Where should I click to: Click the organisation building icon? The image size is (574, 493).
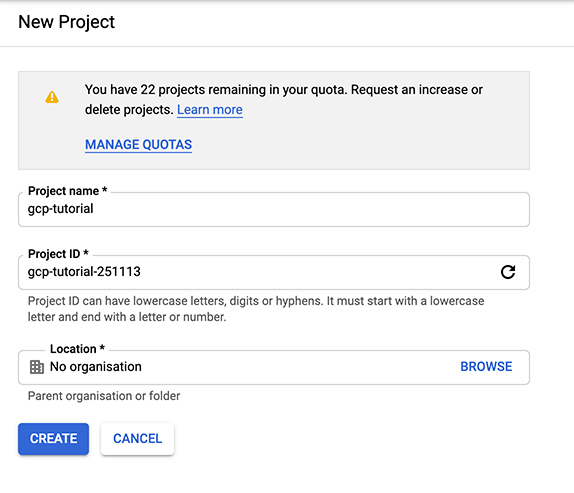(37, 367)
